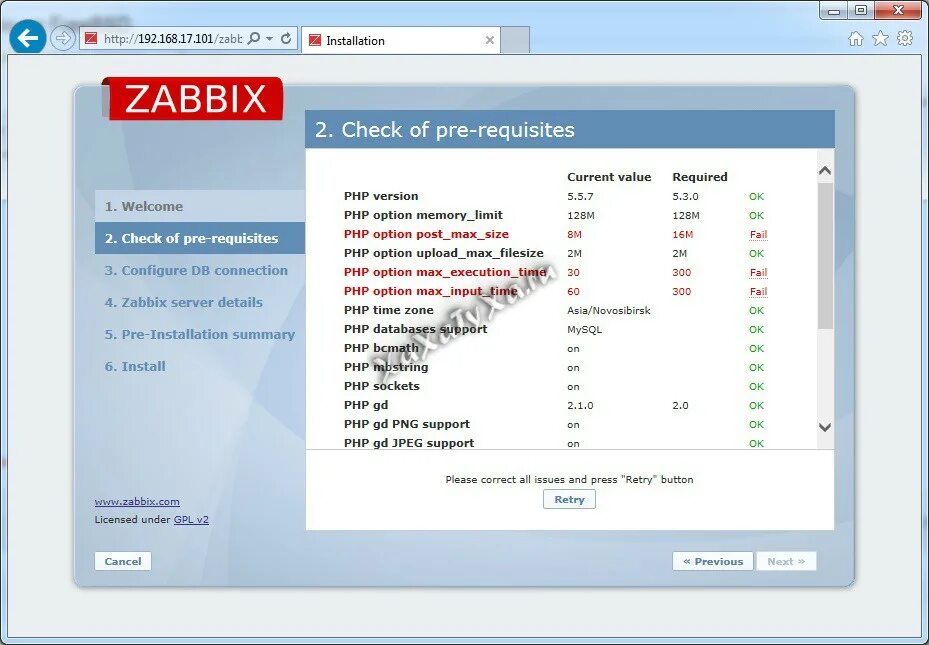Click 'Asia/Novosibirsk' time zone value
This screenshot has height=645, width=929.
(x=608, y=310)
